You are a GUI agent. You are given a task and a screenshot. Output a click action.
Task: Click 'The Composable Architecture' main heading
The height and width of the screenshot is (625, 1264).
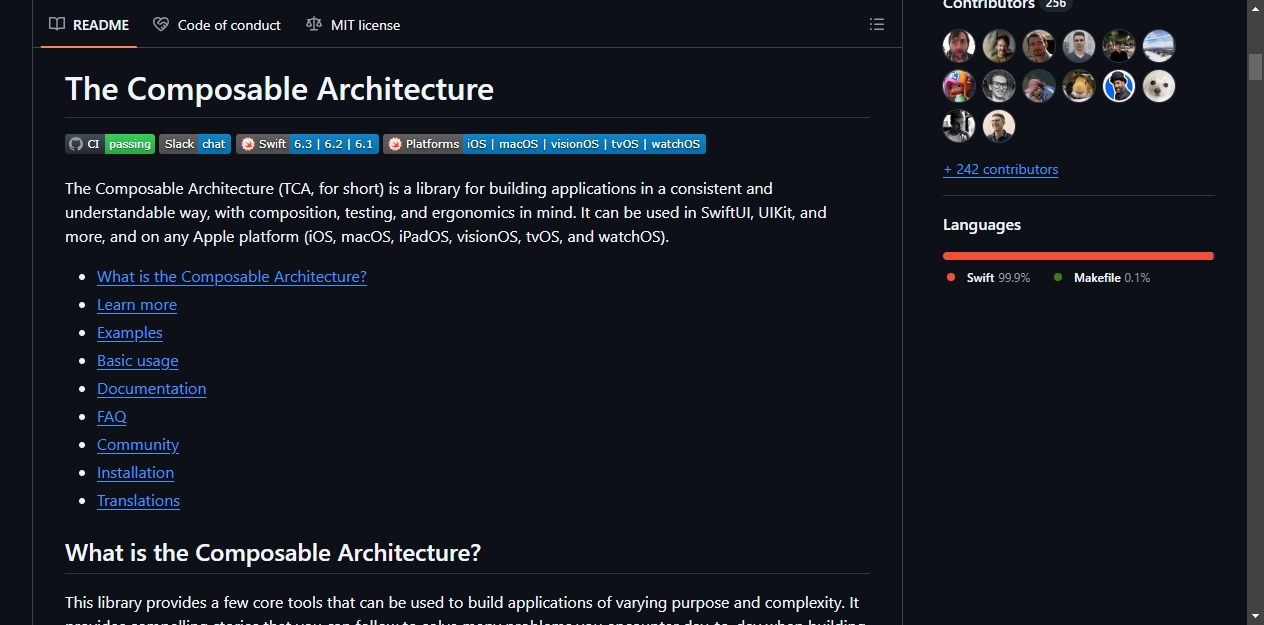click(280, 89)
